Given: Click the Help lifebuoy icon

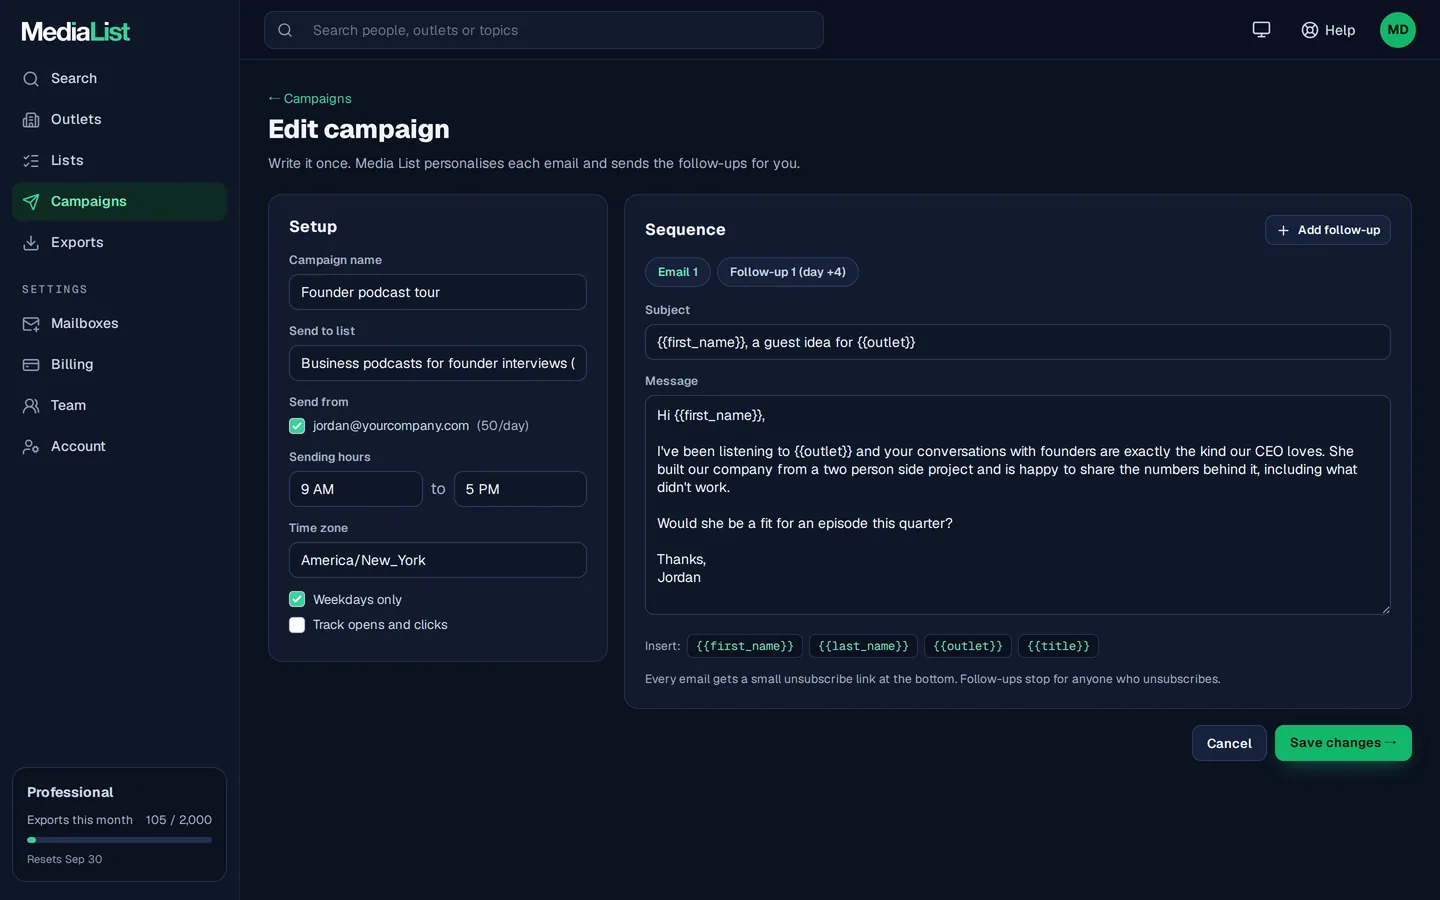Looking at the screenshot, I should point(1310,30).
